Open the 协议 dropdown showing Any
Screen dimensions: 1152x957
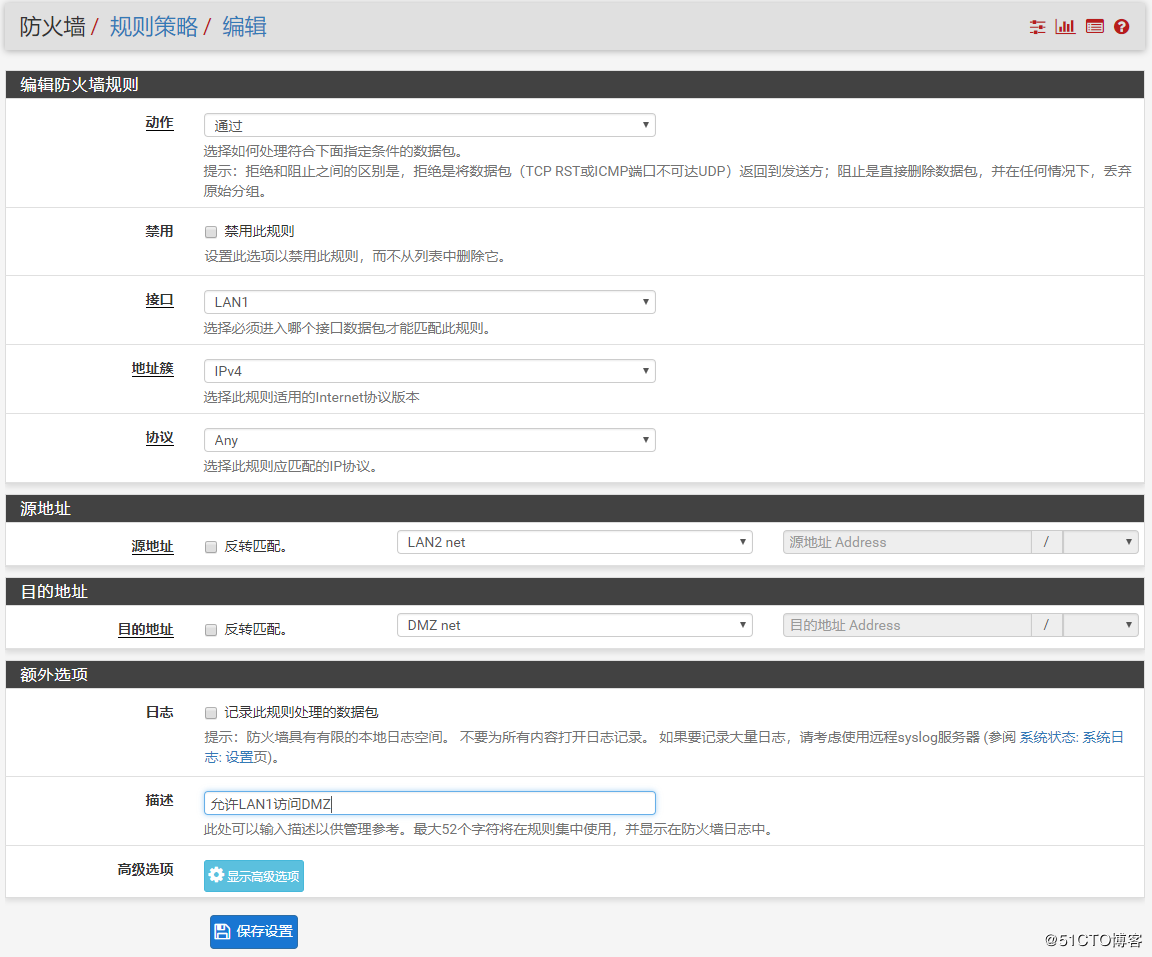pos(429,440)
